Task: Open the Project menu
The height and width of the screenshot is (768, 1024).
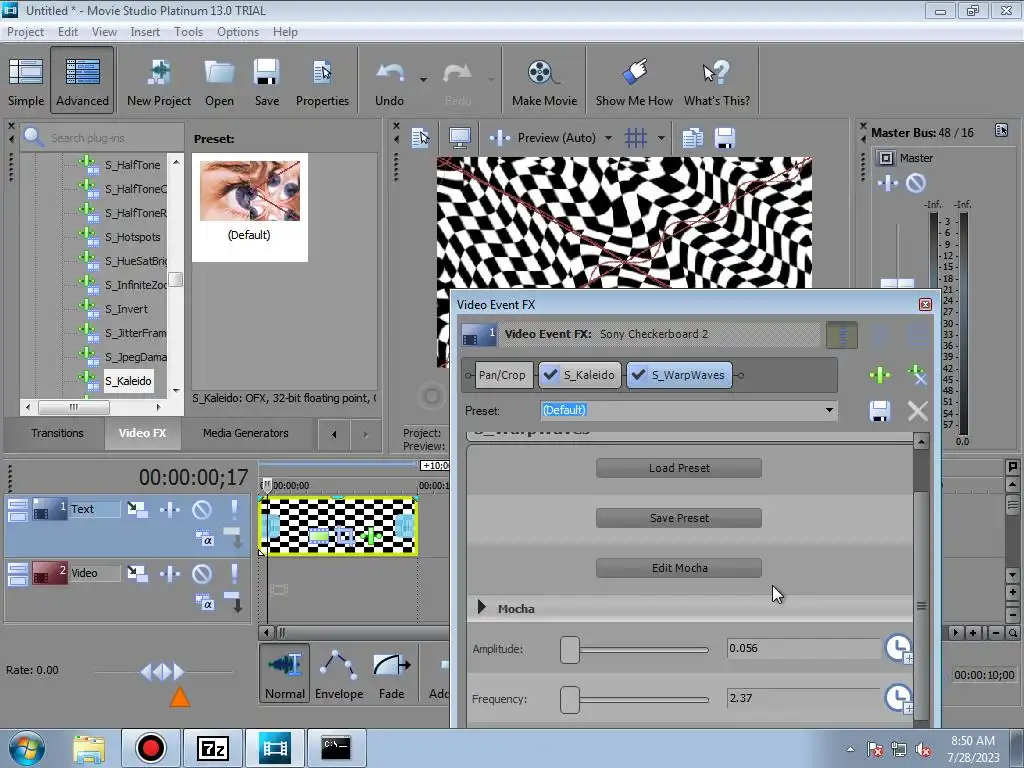Action: (x=25, y=31)
